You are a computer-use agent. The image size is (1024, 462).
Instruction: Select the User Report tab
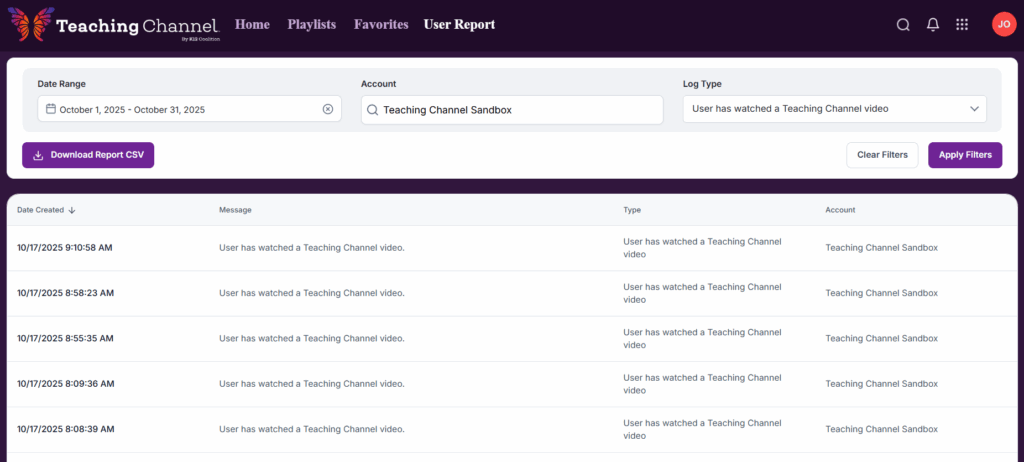pos(459,25)
